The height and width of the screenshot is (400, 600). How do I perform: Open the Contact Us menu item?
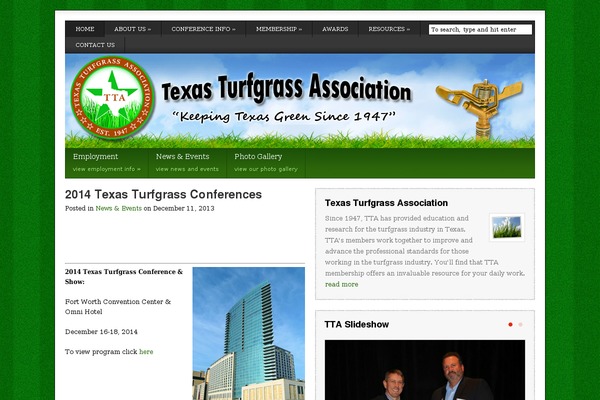coord(95,45)
